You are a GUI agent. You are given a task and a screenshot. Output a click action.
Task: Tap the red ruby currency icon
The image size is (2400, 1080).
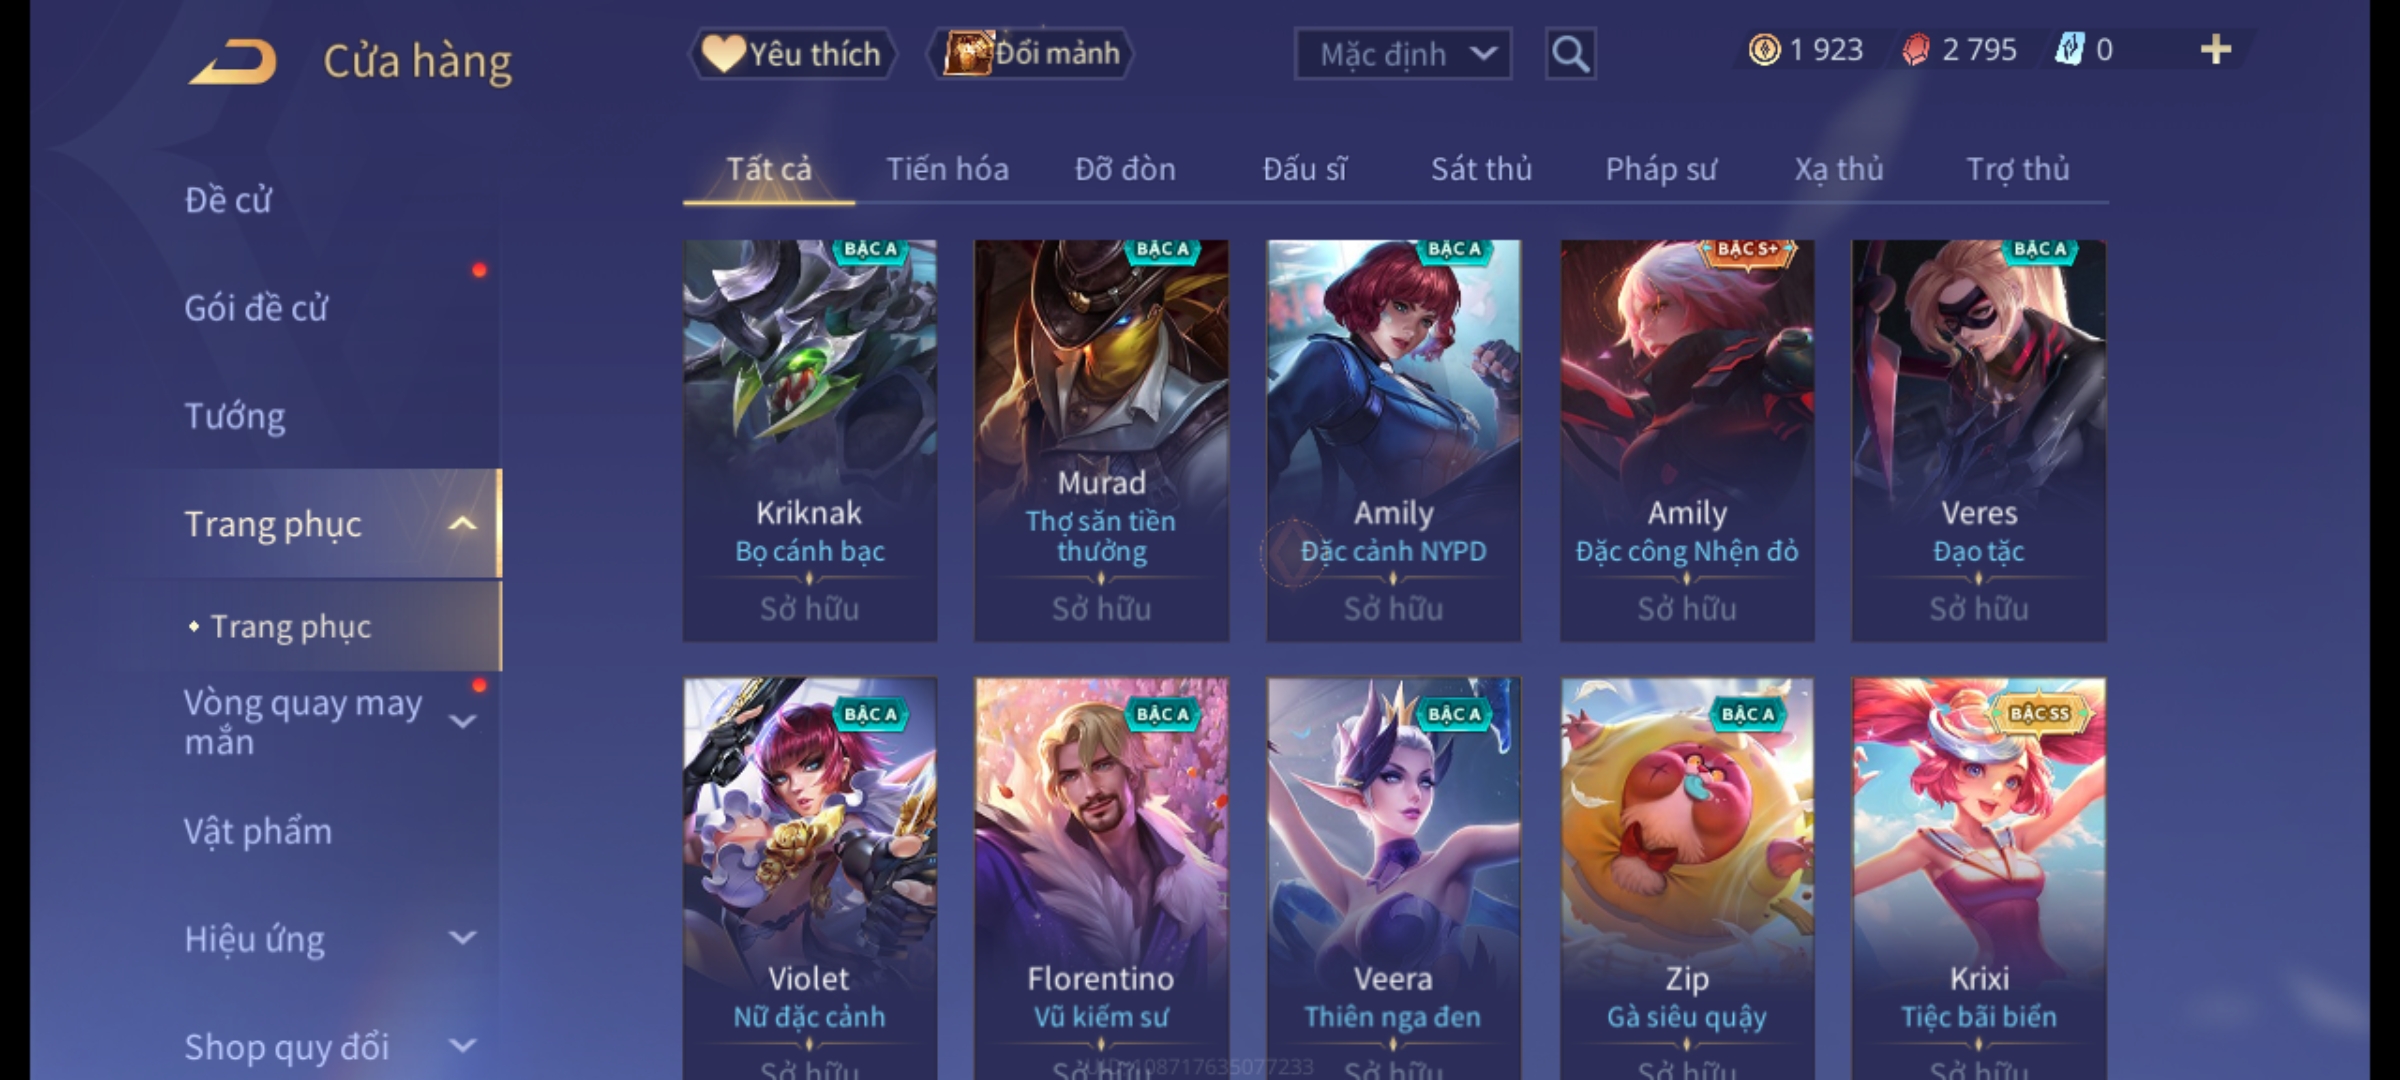pyautogui.click(x=1915, y=50)
